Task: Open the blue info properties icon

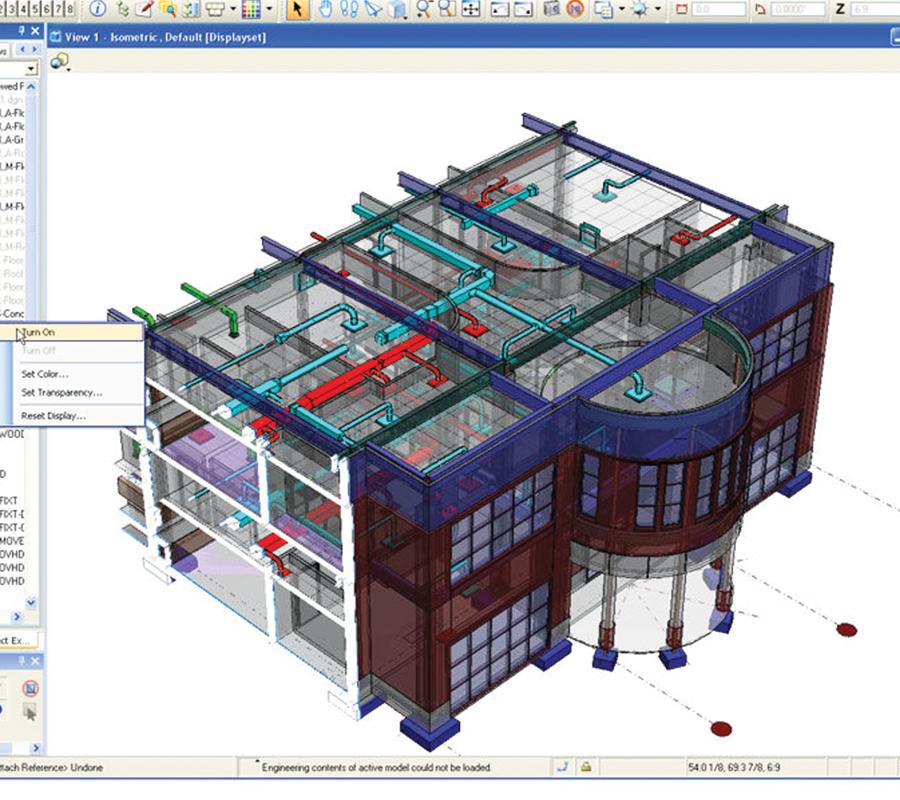Action: pyautogui.click(x=98, y=9)
